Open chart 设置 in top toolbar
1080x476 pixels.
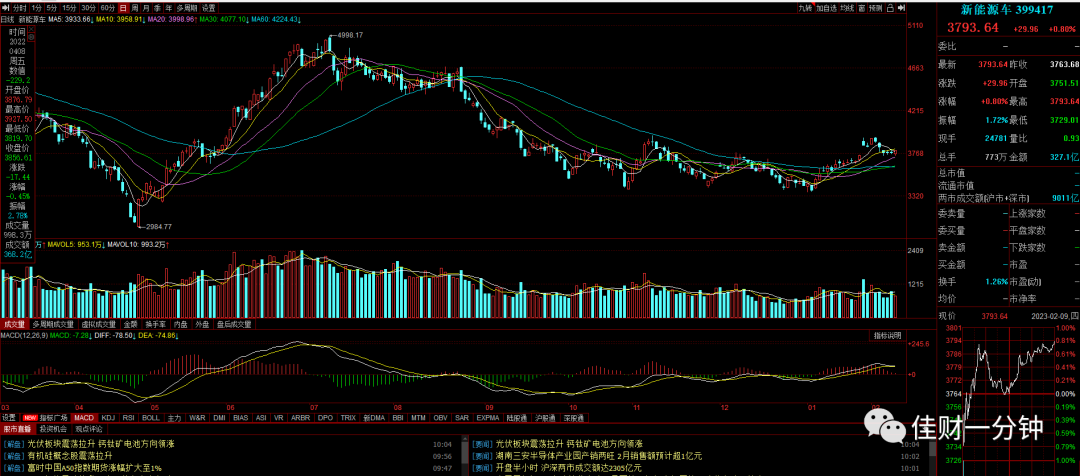coord(209,8)
